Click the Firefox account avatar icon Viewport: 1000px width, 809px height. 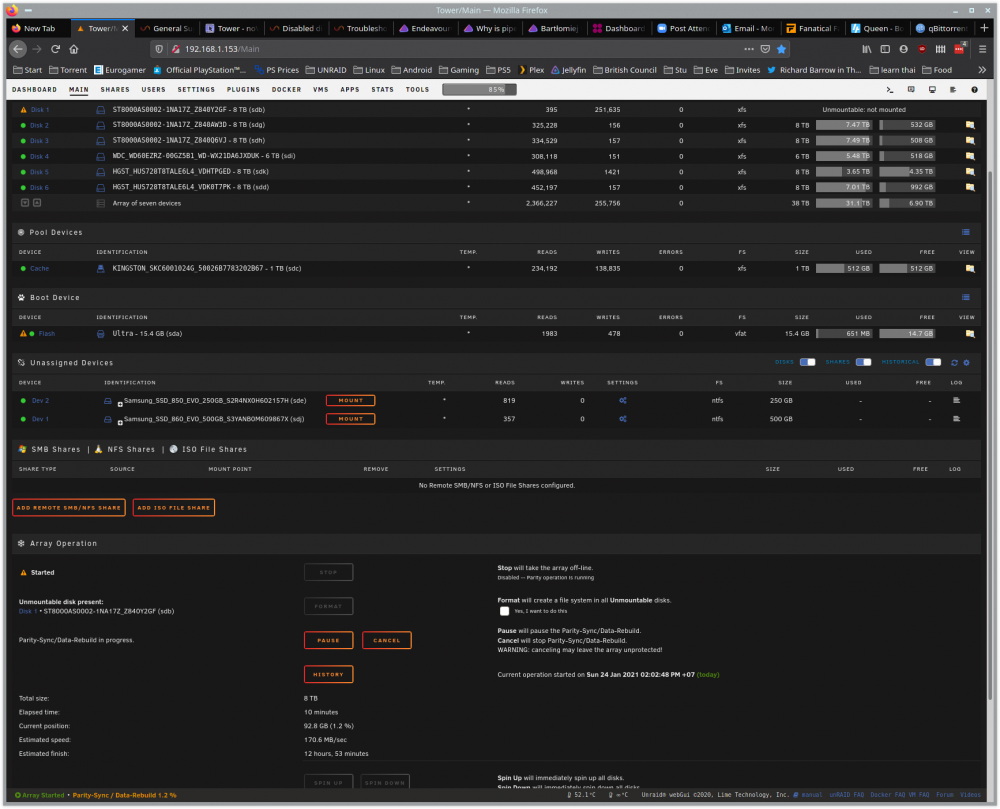pos(904,49)
